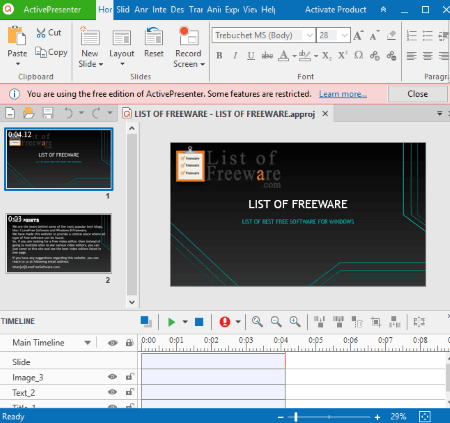Toggle visibility of Image_3 track
This screenshot has width=450, height=423.
pyautogui.click(x=112, y=377)
